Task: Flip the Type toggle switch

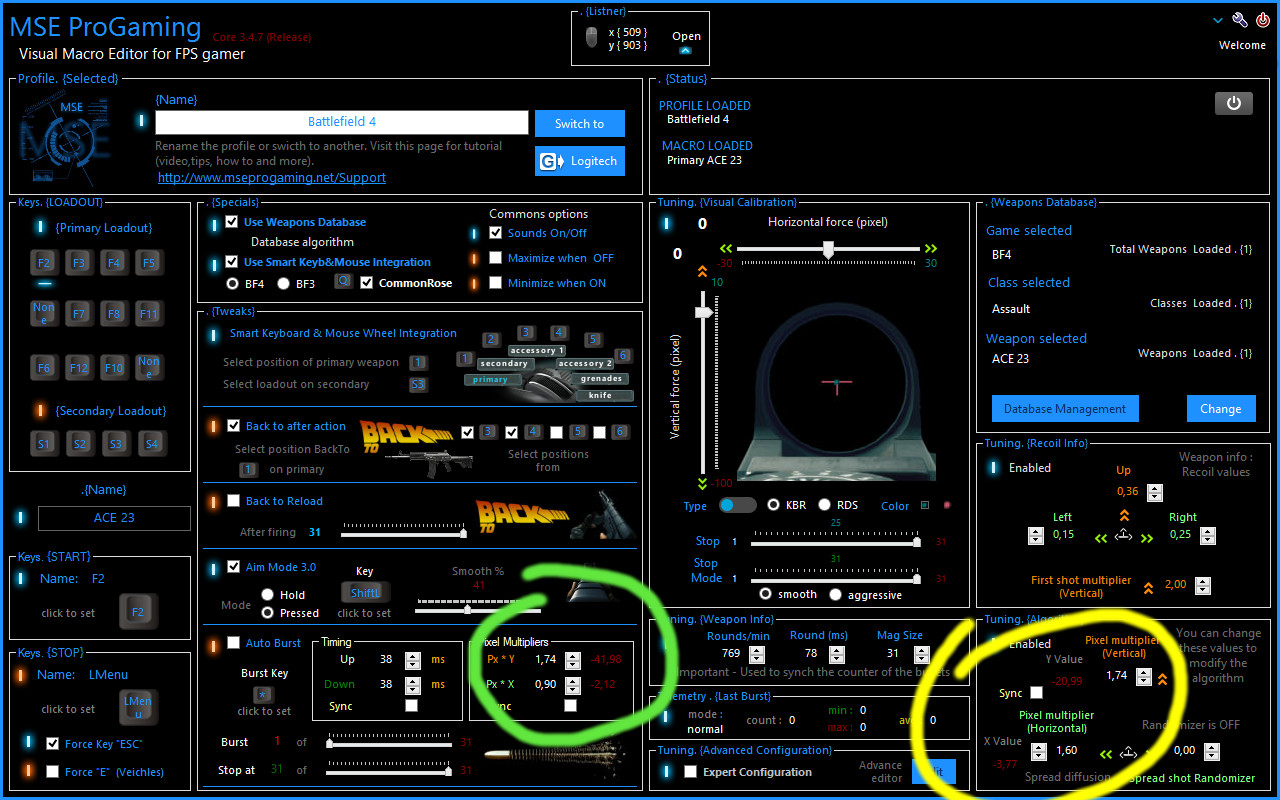Action: pos(738,505)
